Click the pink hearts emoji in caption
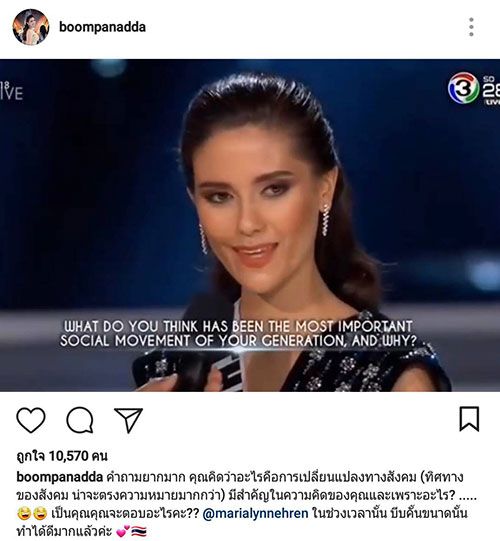500x541 pixels. click(123, 531)
